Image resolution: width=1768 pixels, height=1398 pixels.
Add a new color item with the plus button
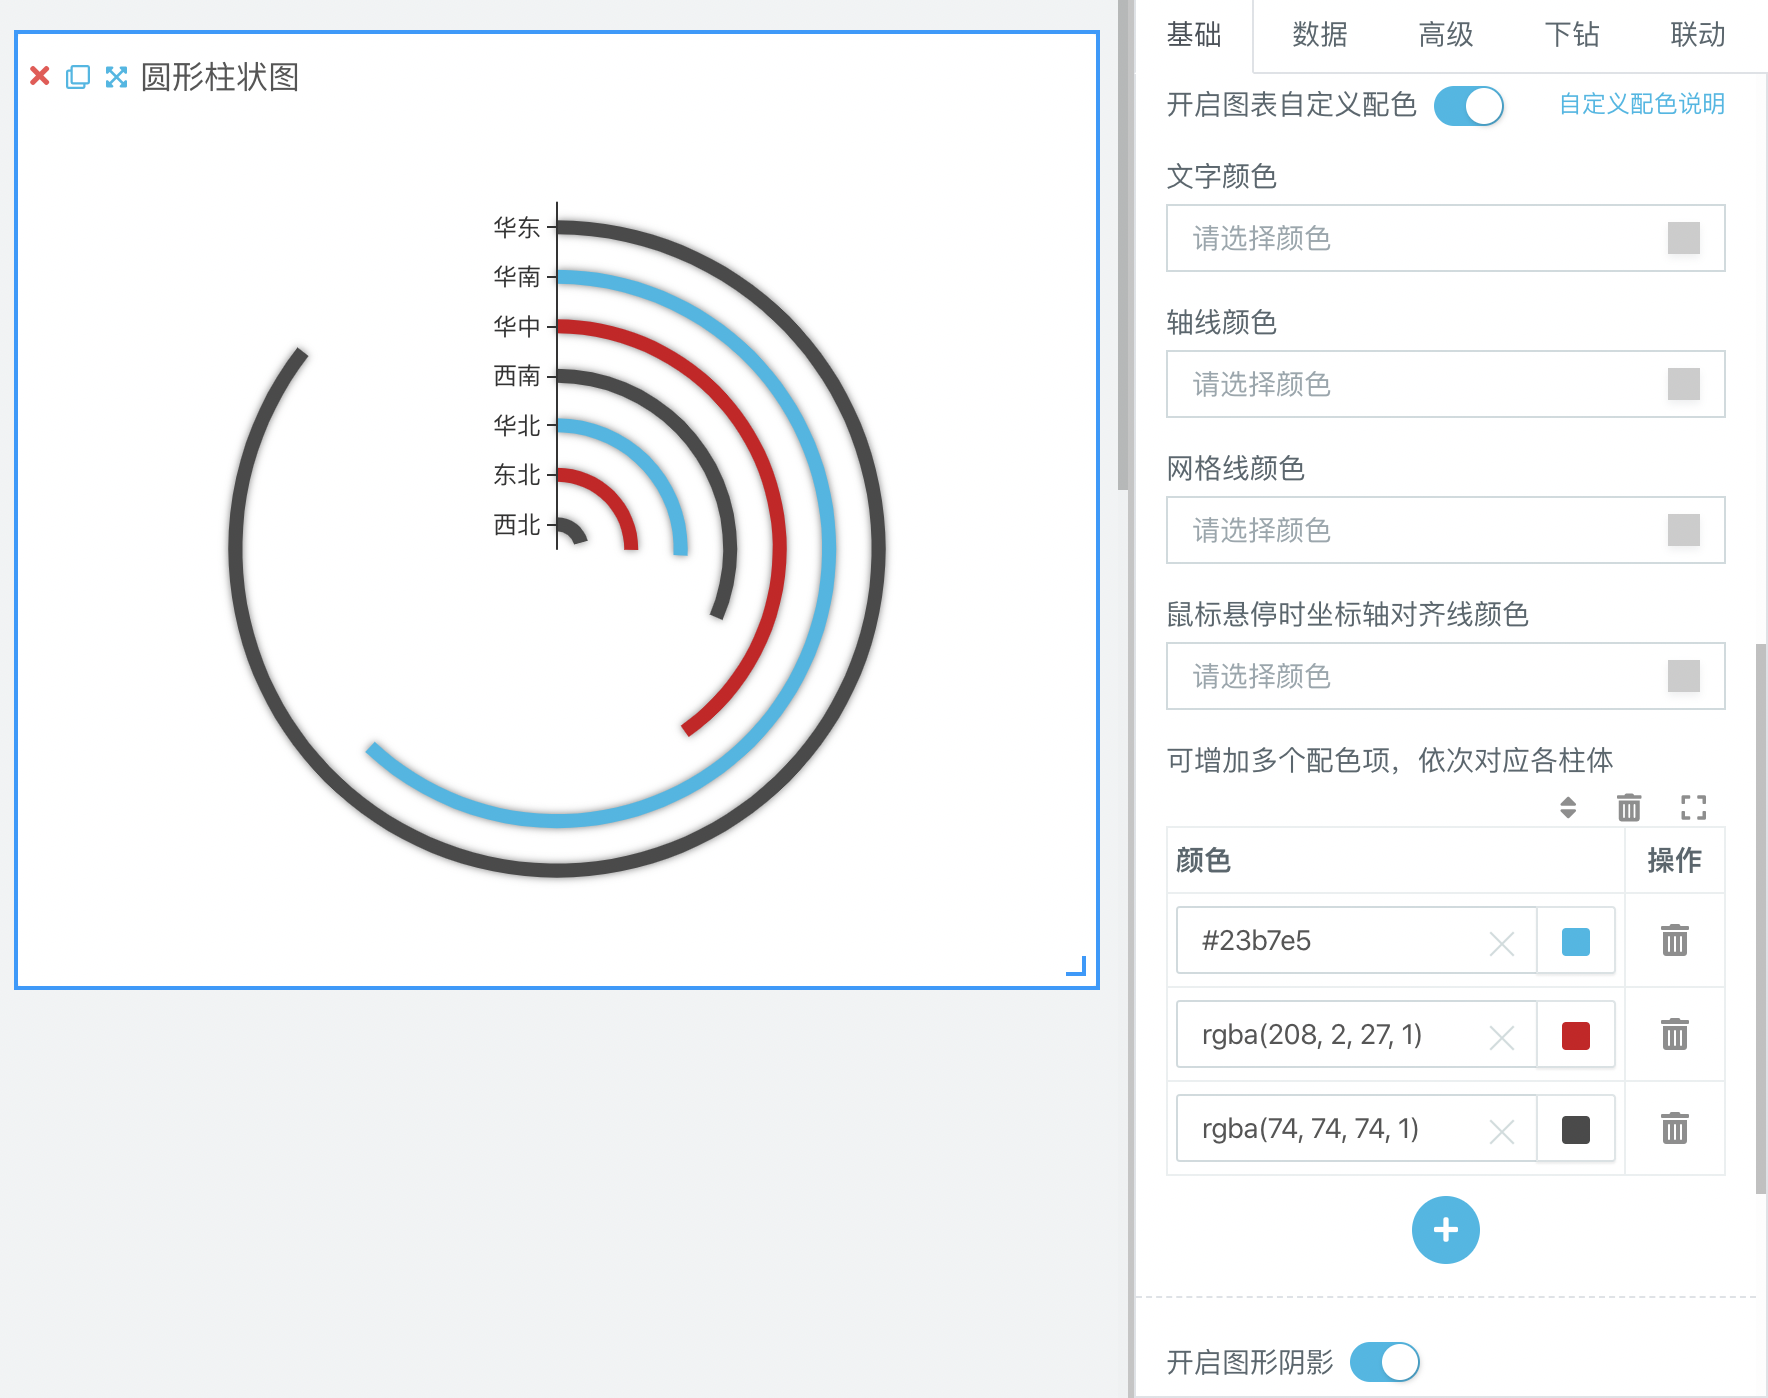coord(1445,1229)
